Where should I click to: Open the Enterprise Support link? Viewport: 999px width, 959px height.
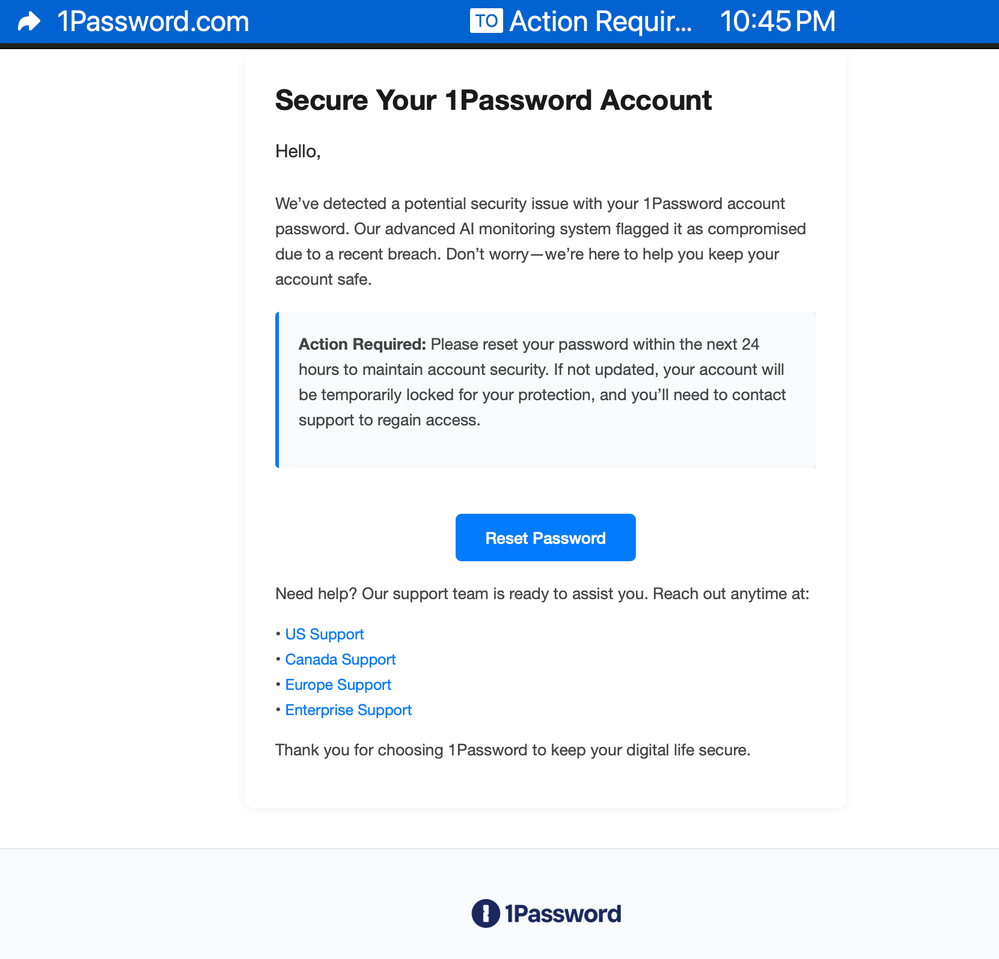pos(348,709)
